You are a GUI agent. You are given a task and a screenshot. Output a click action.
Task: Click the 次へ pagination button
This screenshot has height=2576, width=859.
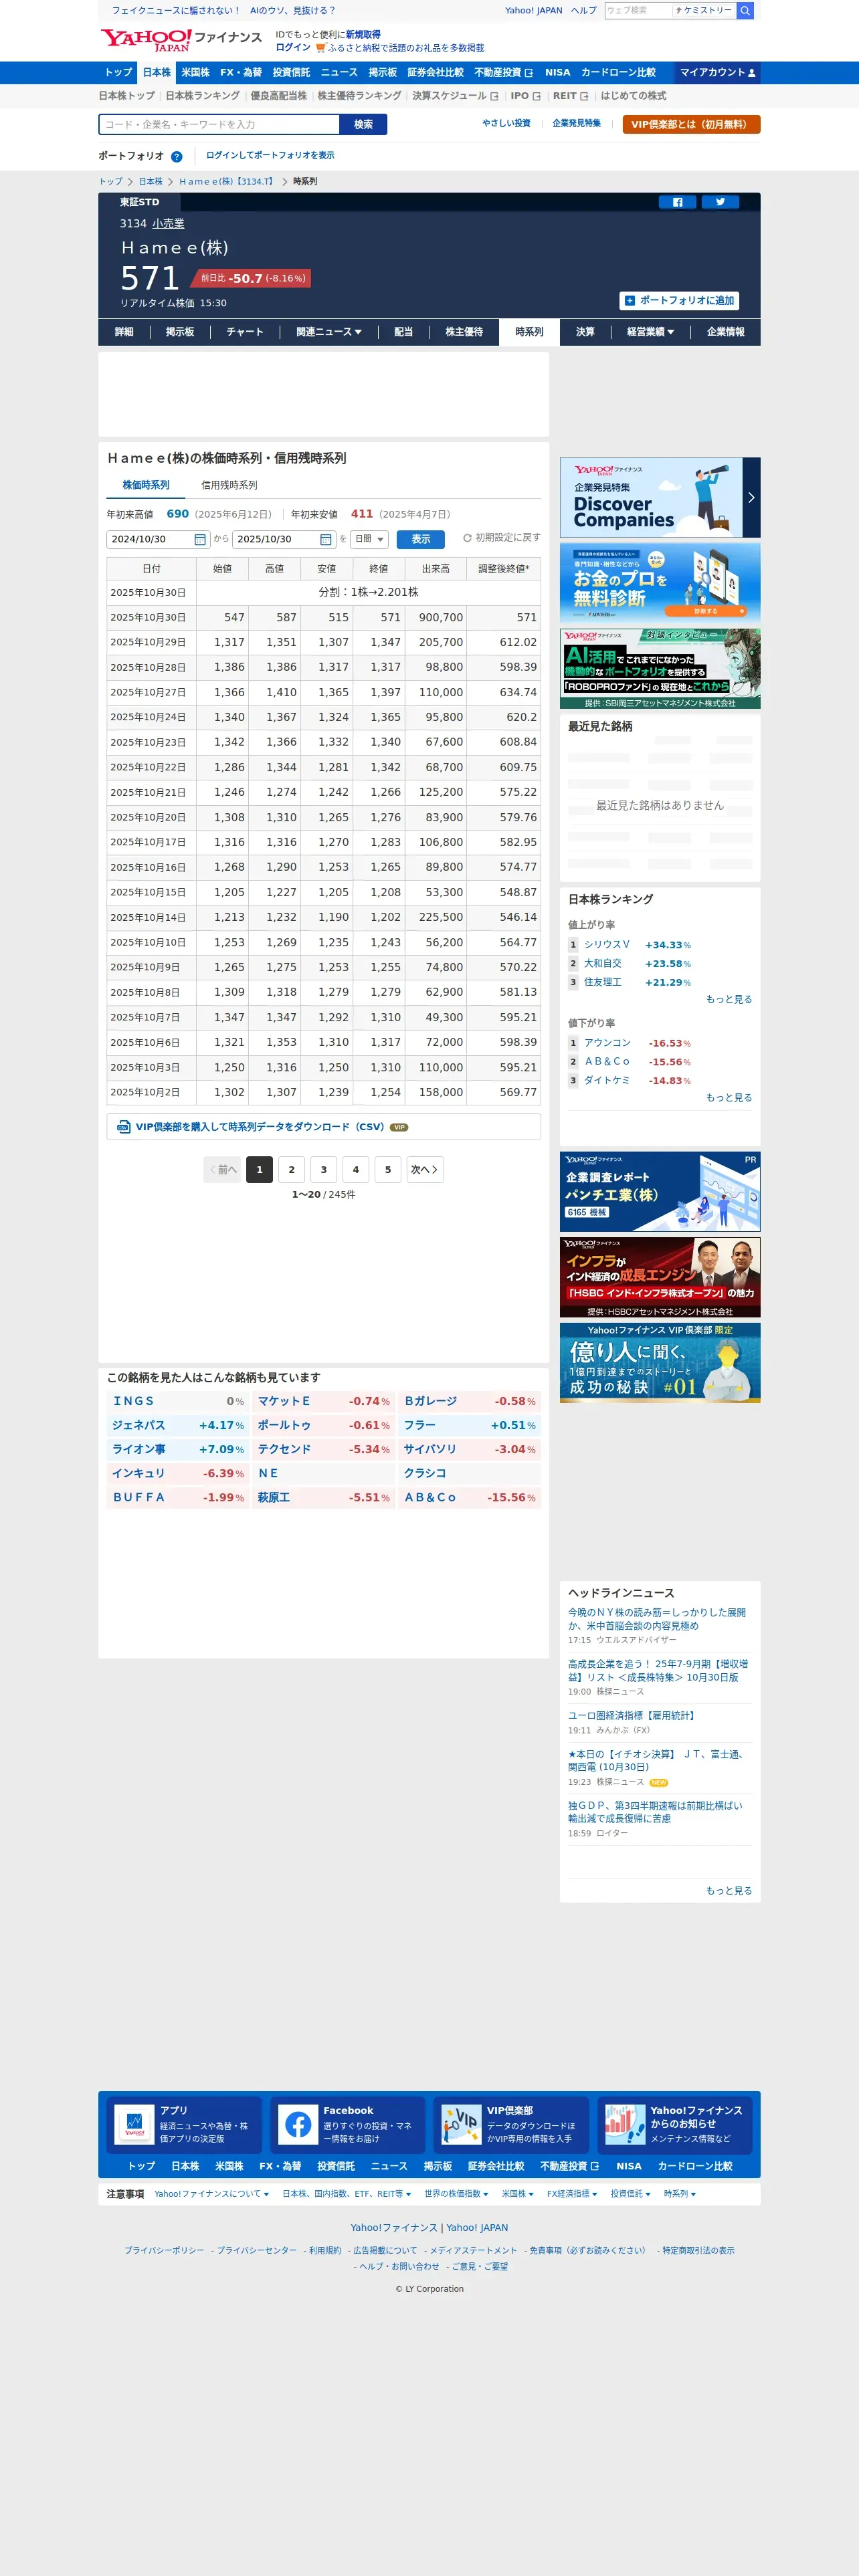[424, 1169]
